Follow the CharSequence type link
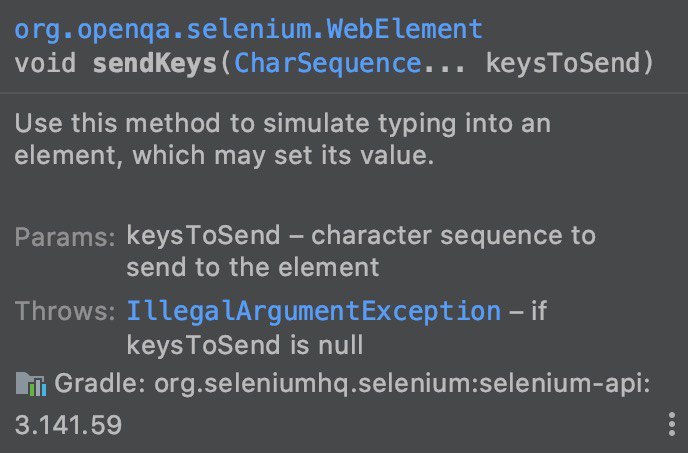The image size is (688, 453). pos(328,63)
